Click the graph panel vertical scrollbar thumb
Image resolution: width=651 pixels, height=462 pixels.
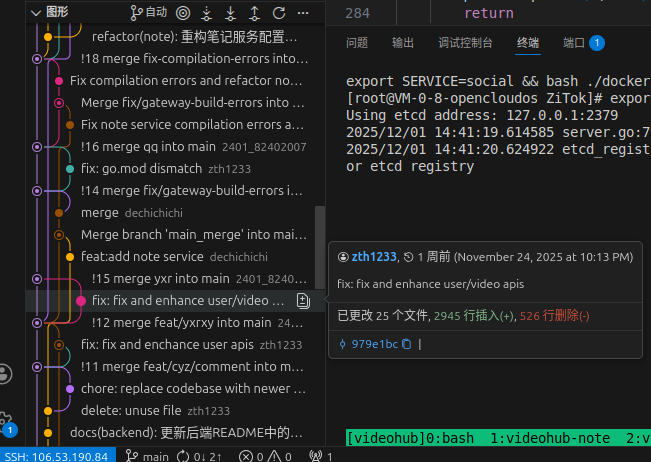point(320,247)
